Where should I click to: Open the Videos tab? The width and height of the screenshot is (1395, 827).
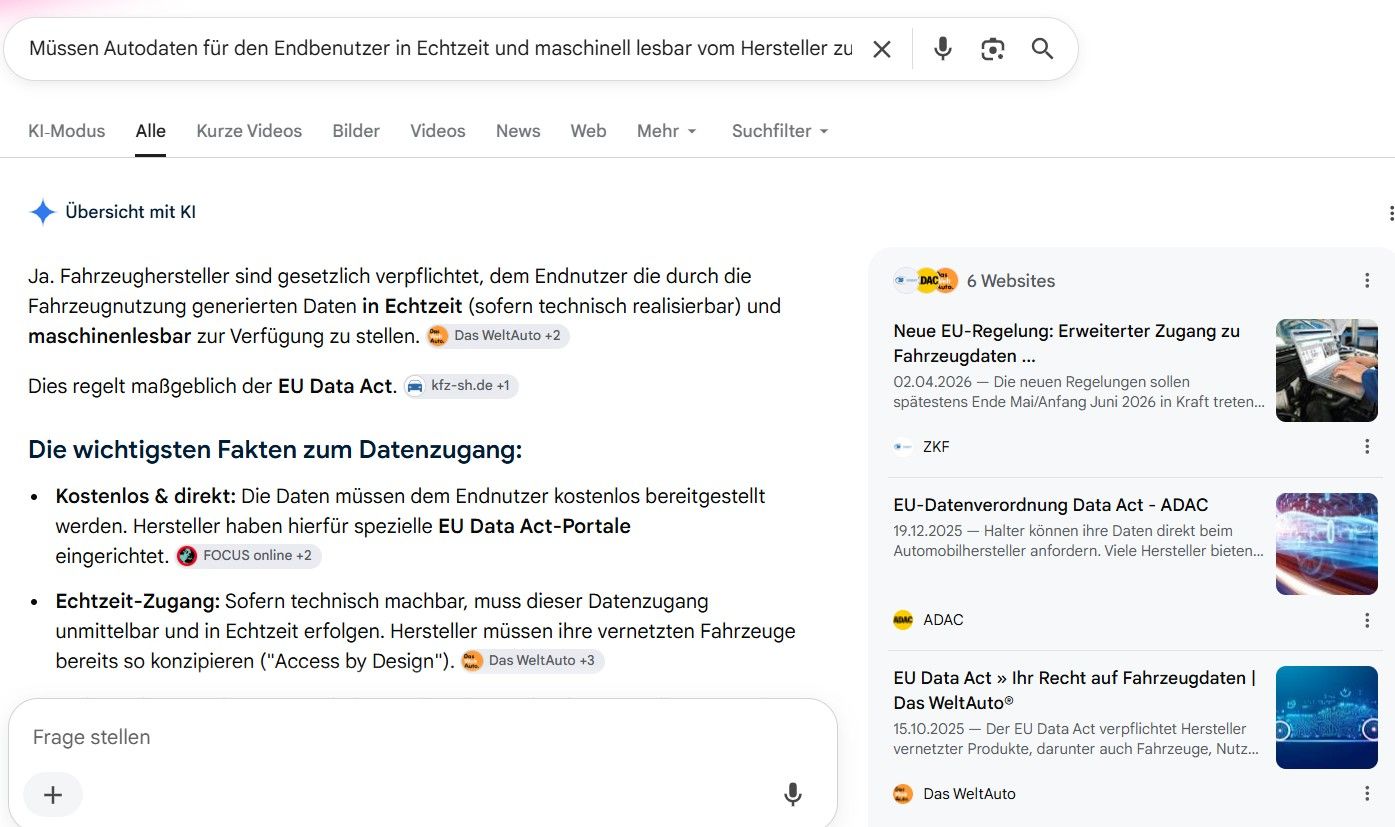438,131
